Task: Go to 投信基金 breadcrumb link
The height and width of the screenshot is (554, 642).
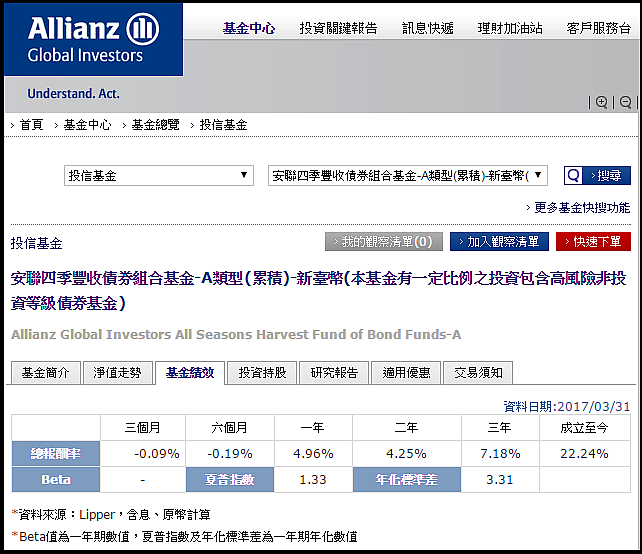Action: point(223,124)
